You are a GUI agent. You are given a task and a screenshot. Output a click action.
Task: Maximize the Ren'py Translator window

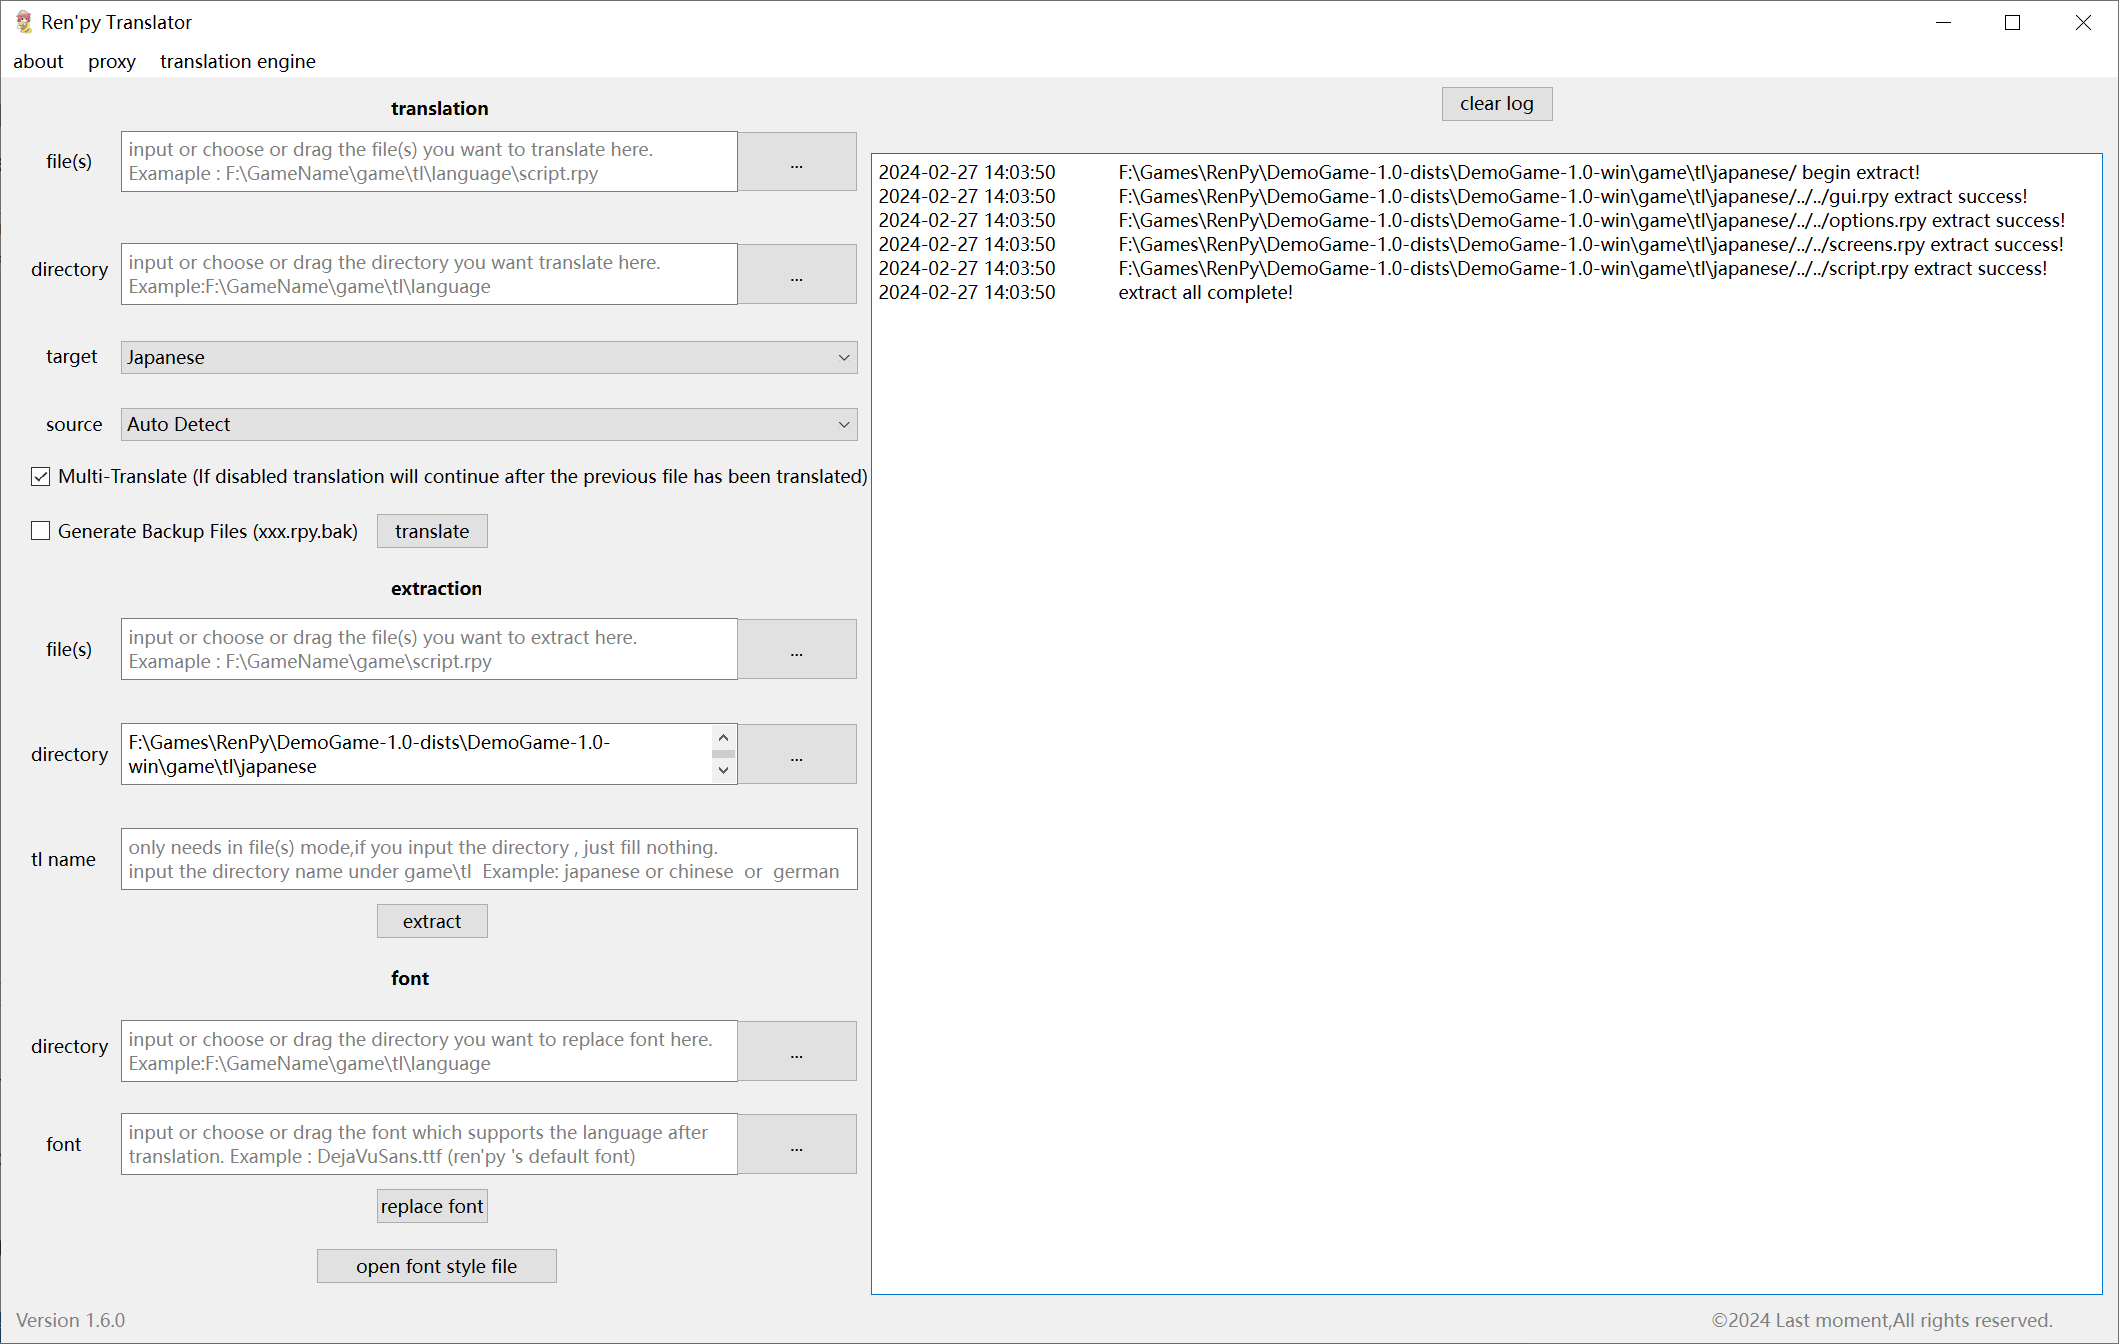tap(2013, 22)
